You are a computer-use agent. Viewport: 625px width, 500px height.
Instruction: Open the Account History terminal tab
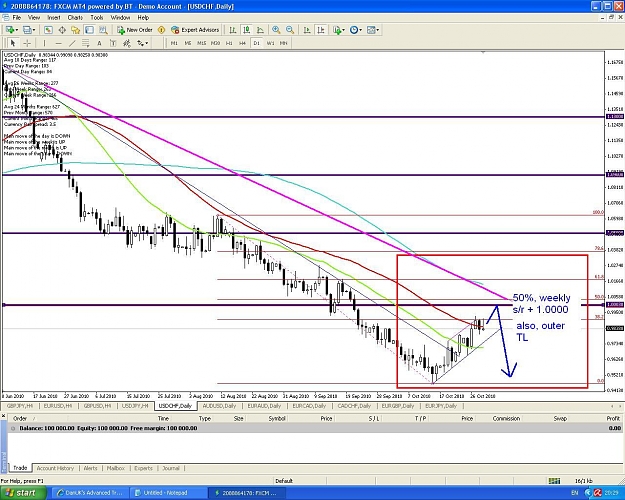(55, 468)
